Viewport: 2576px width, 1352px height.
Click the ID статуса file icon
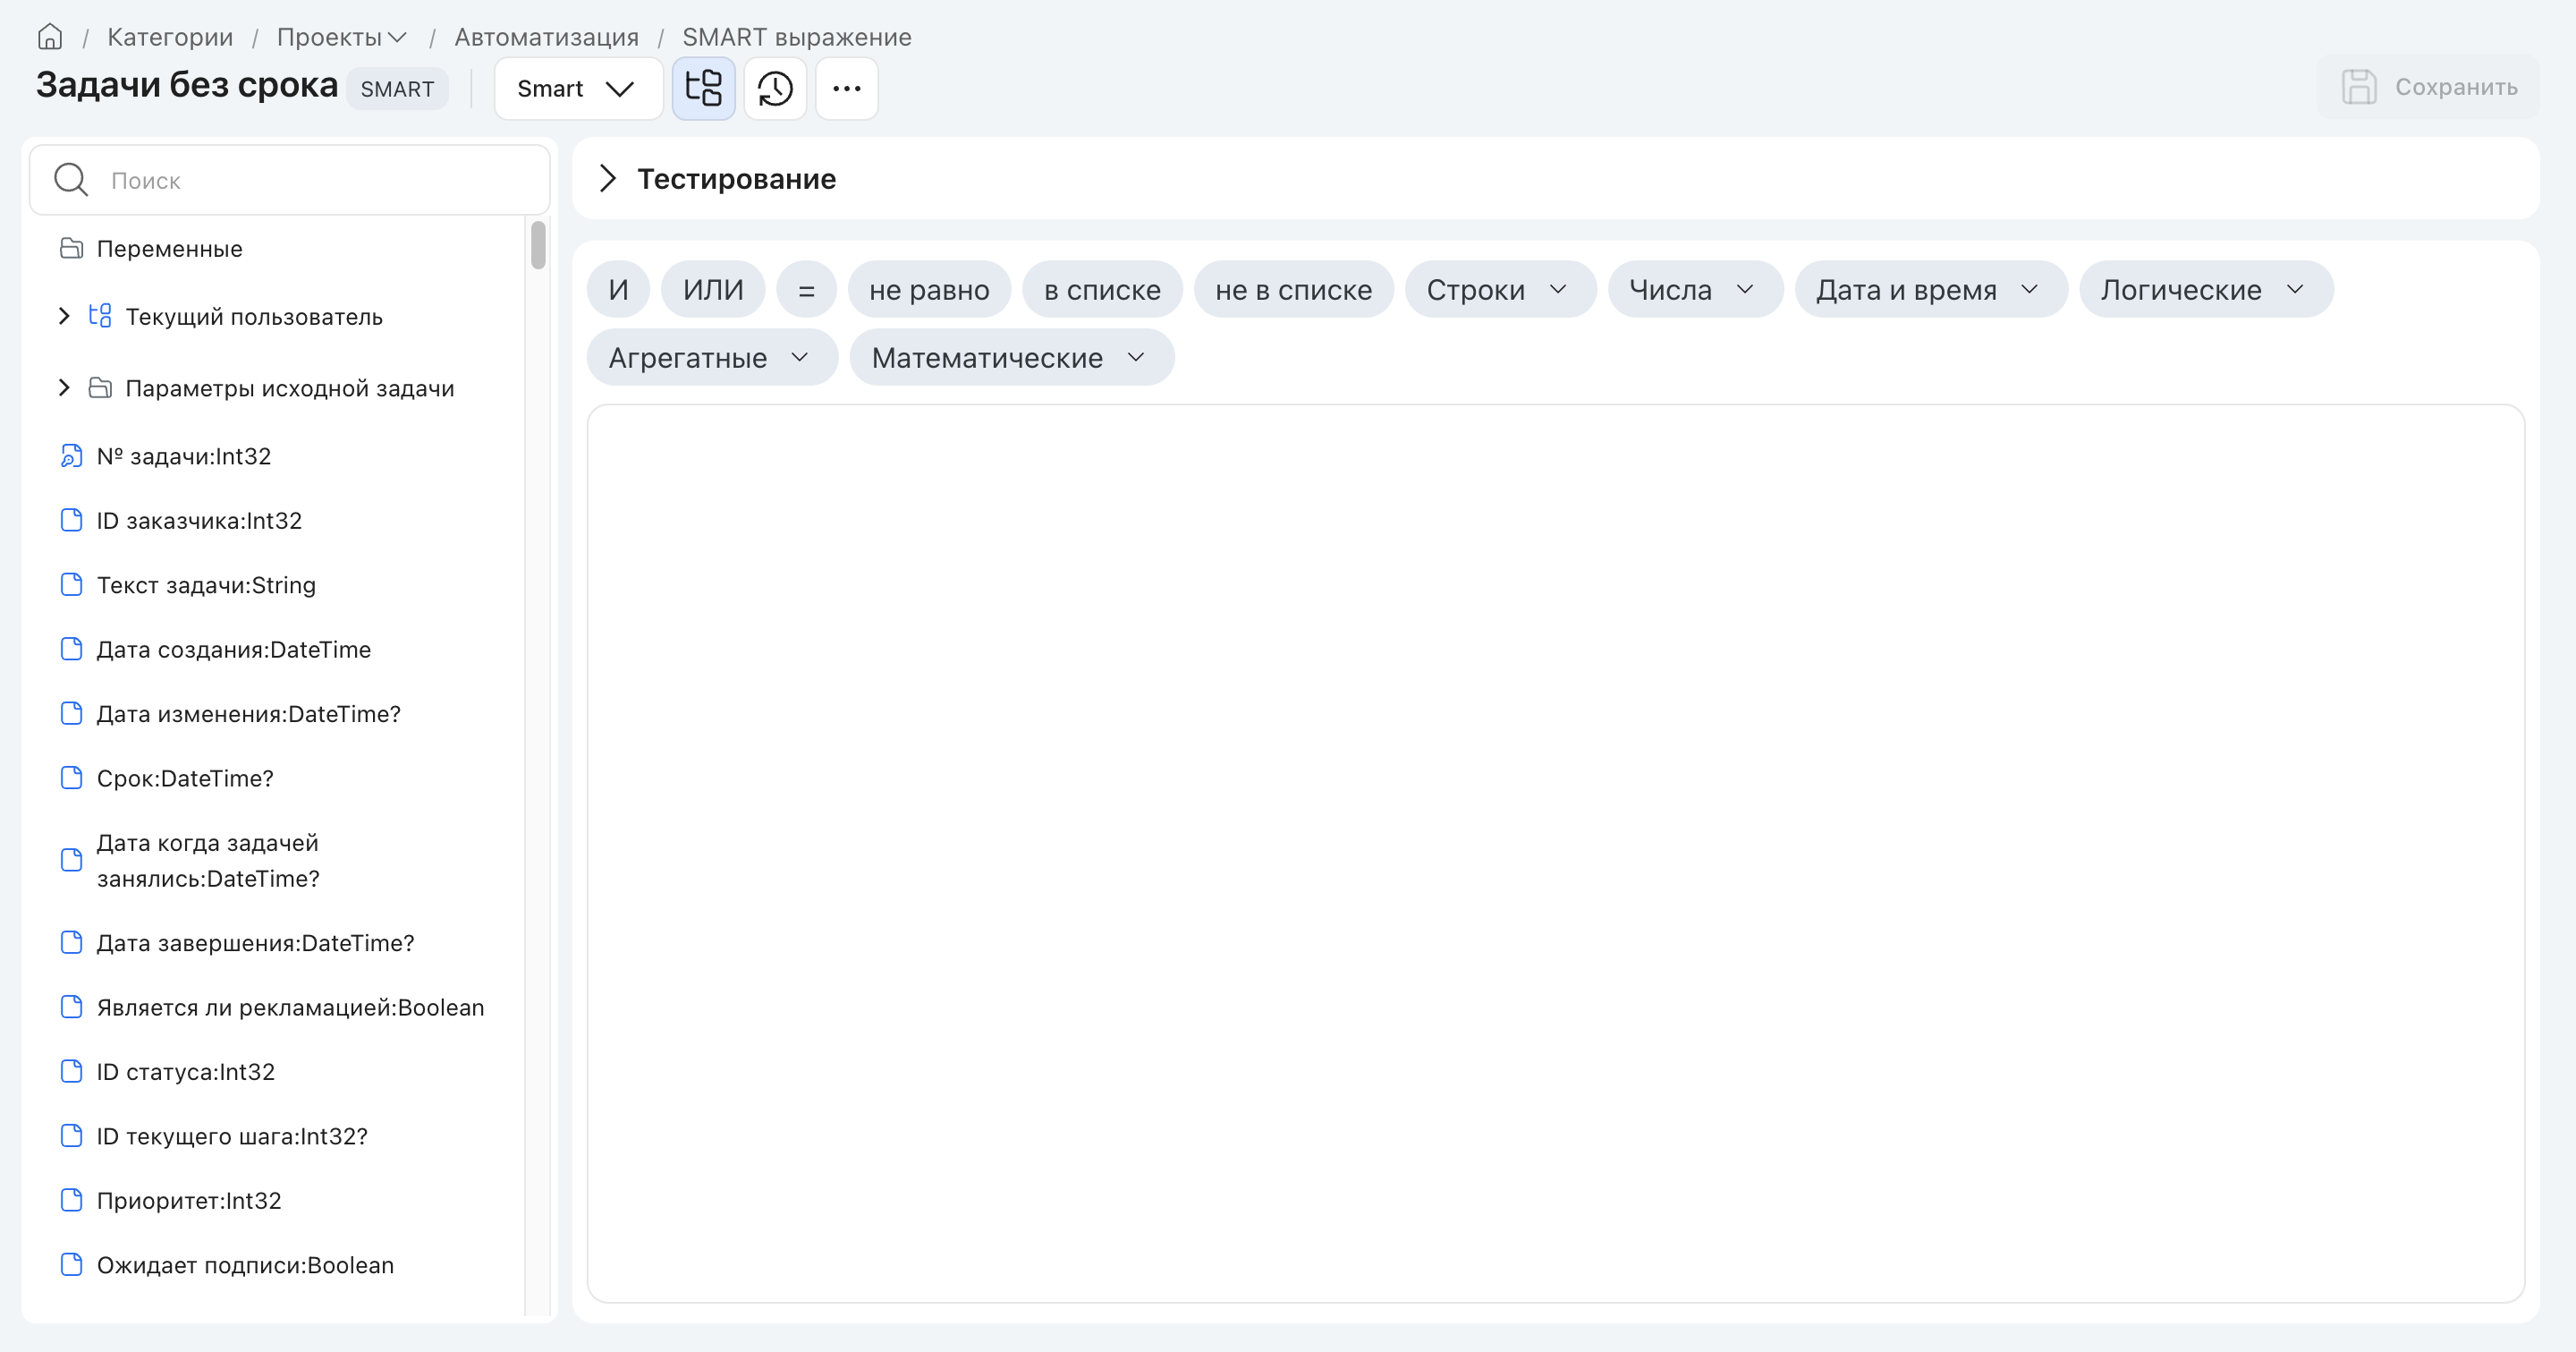pyautogui.click(x=71, y=1071)
